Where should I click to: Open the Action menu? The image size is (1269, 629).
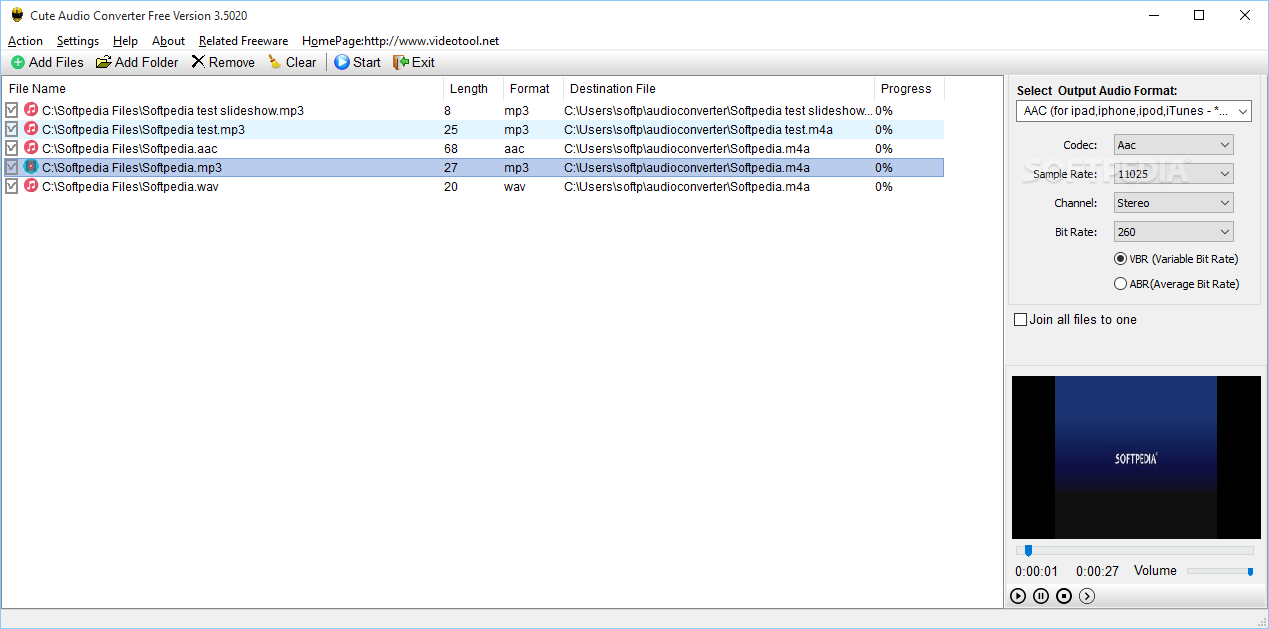[x=25, y=41]
